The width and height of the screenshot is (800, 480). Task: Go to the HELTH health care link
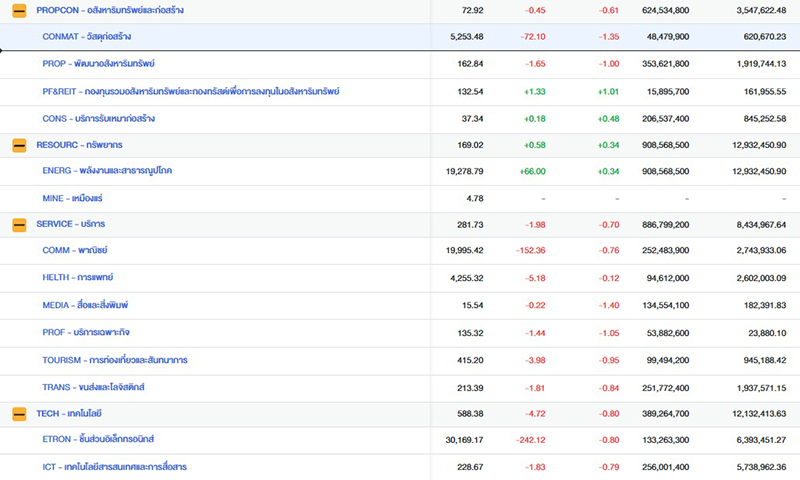[x=78, y=278]
